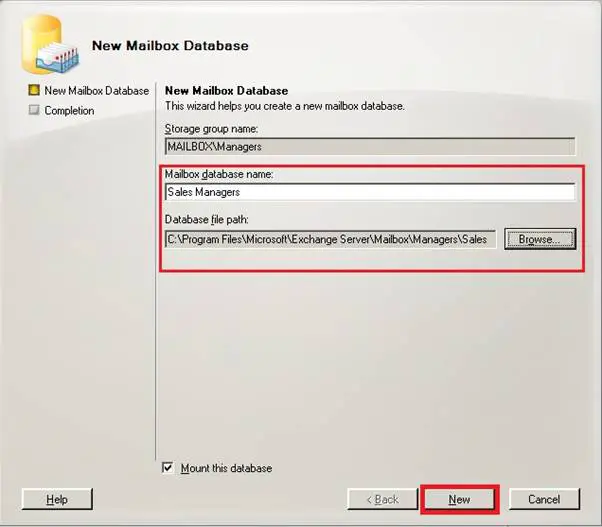
Task: Click the gray Completion step icon
Action: tap(34, 110)
